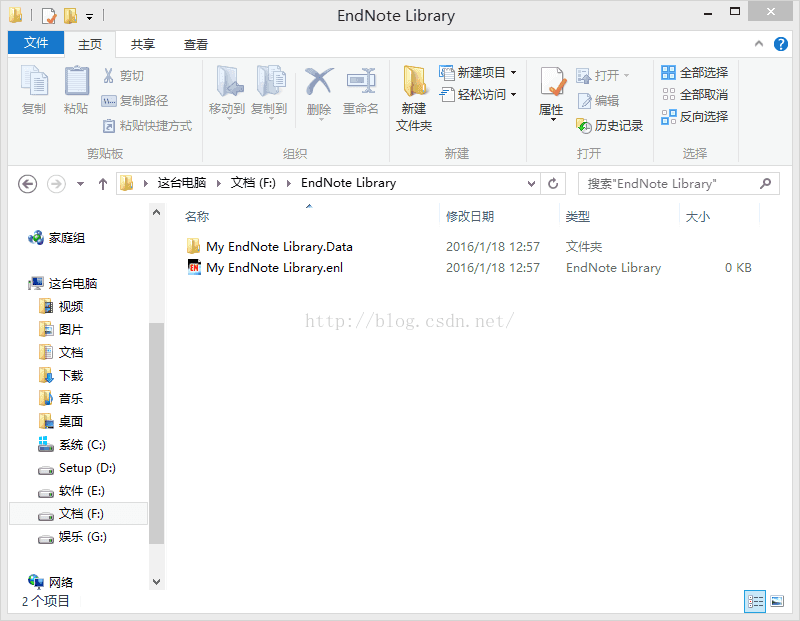Select Homegroup (家庭组) in sidebar

[57, 238]
